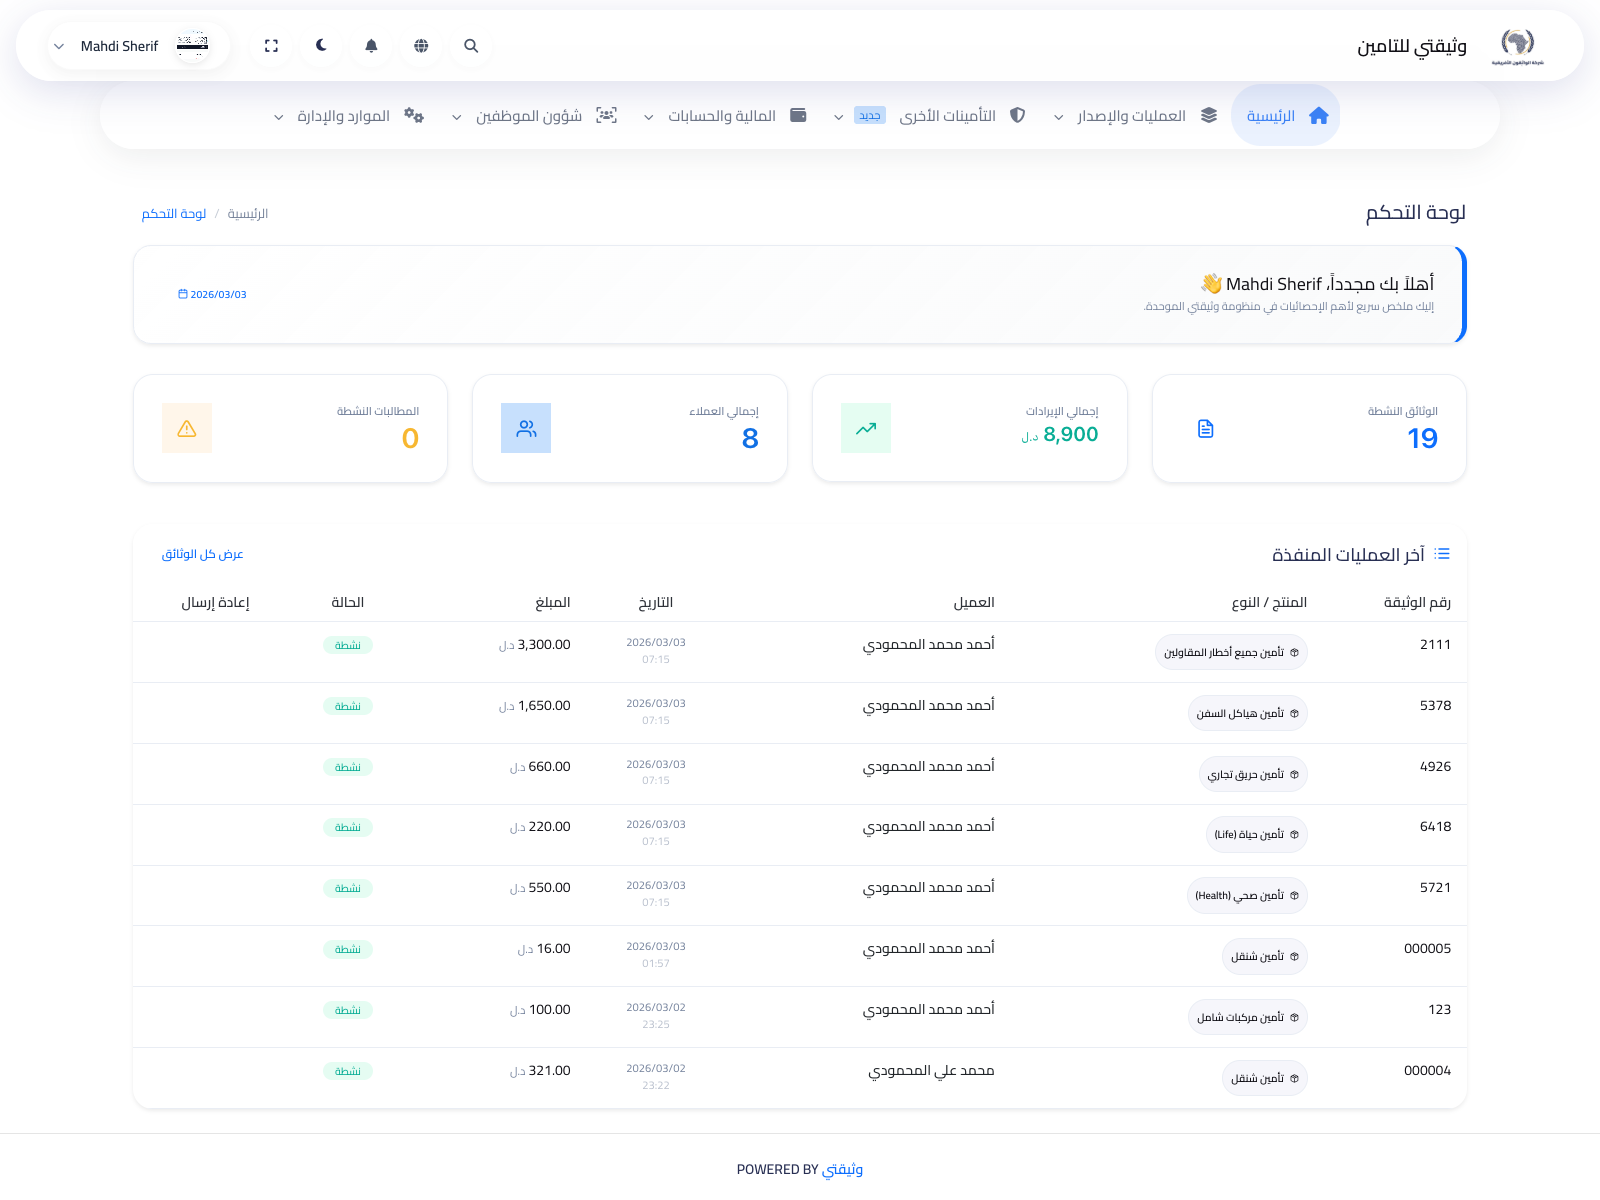Click total revenue trend icon
Screen dimensions: 1600x1200
(x=866, y=429)
